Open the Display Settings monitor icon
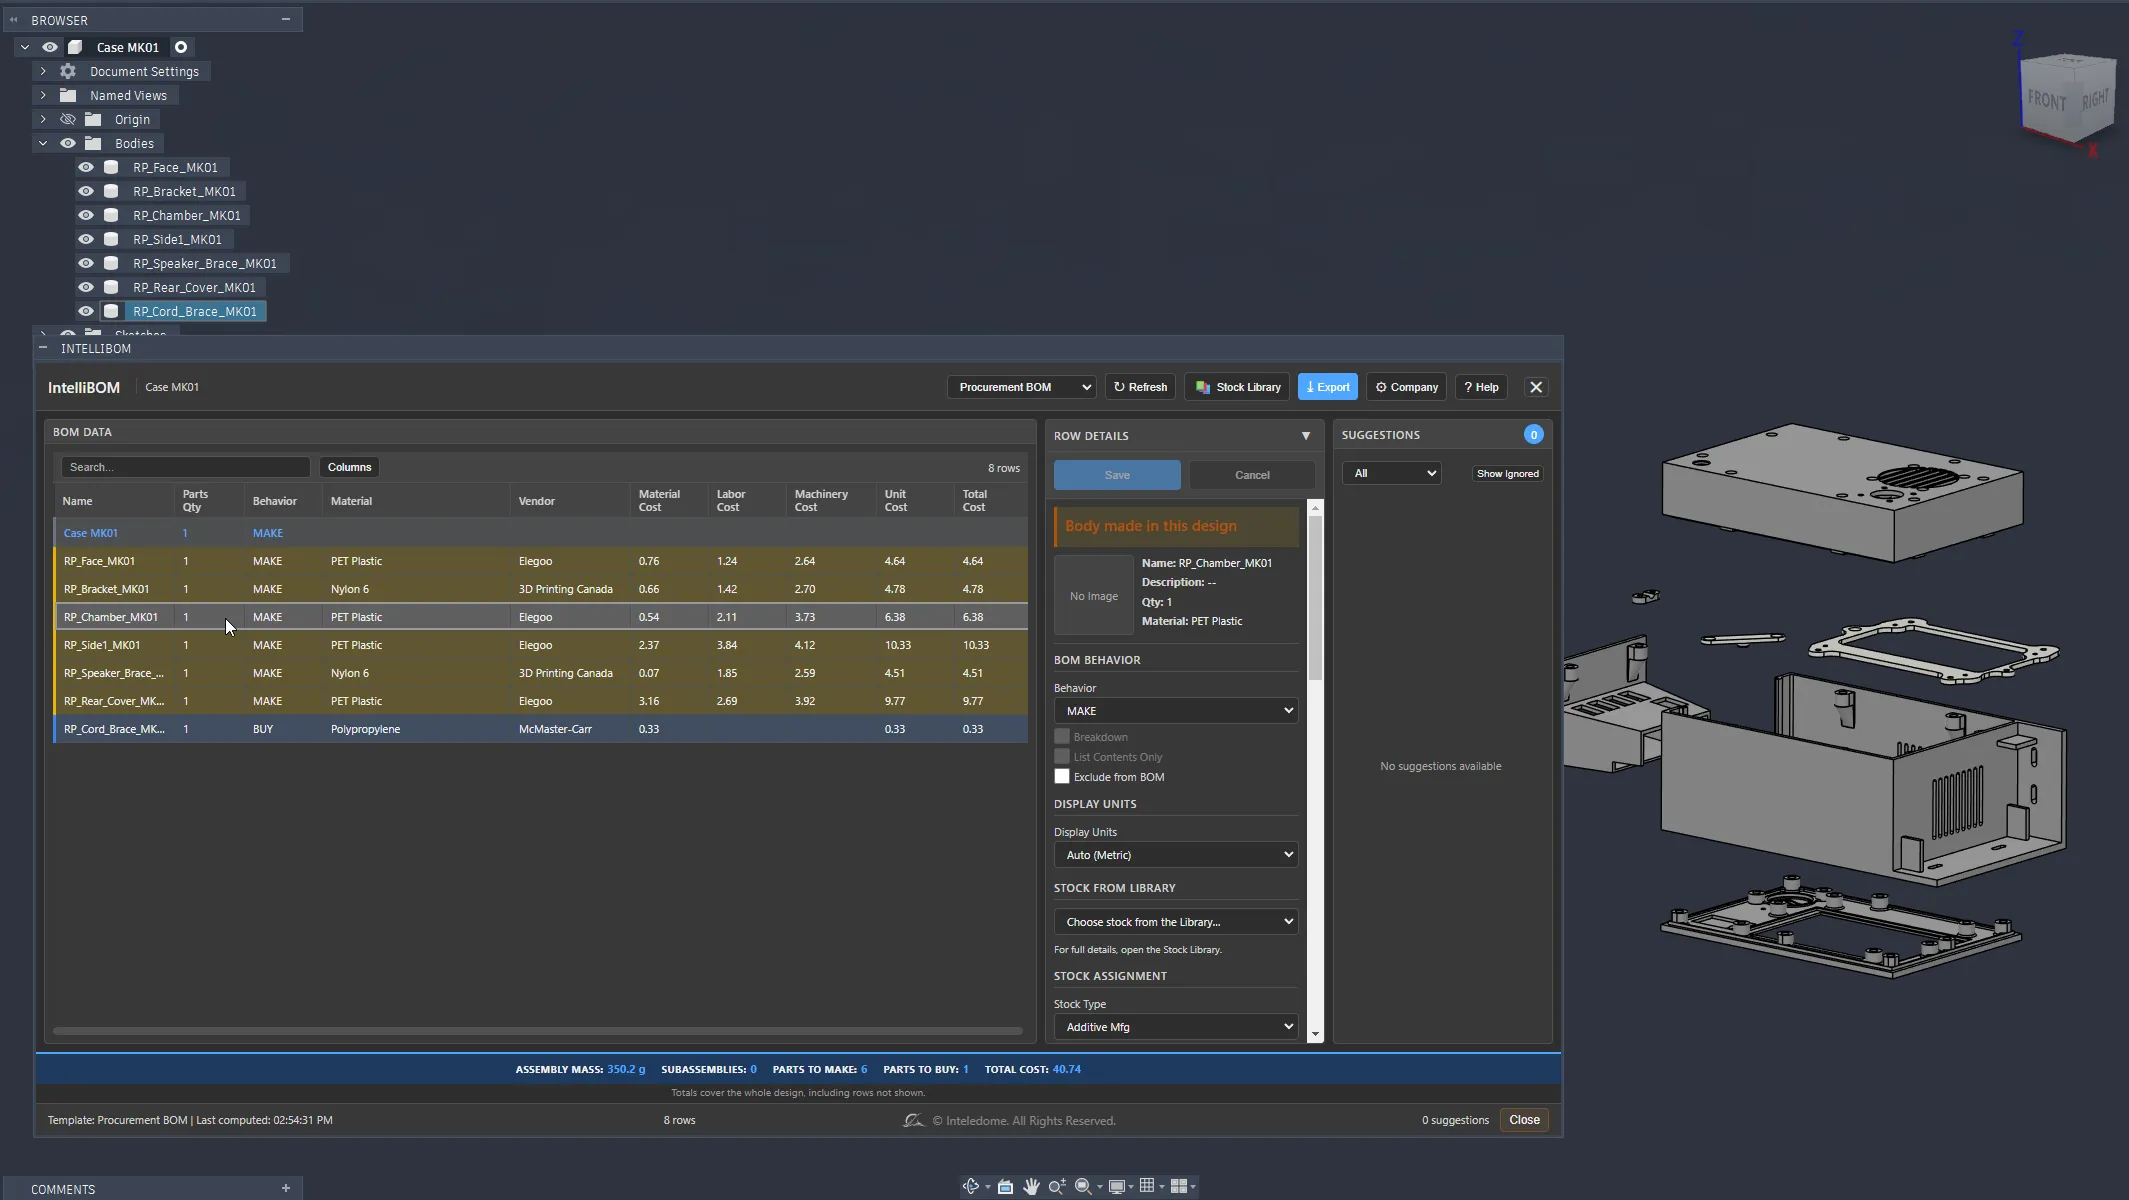2129x1200 pixels. [1117, 1186]
